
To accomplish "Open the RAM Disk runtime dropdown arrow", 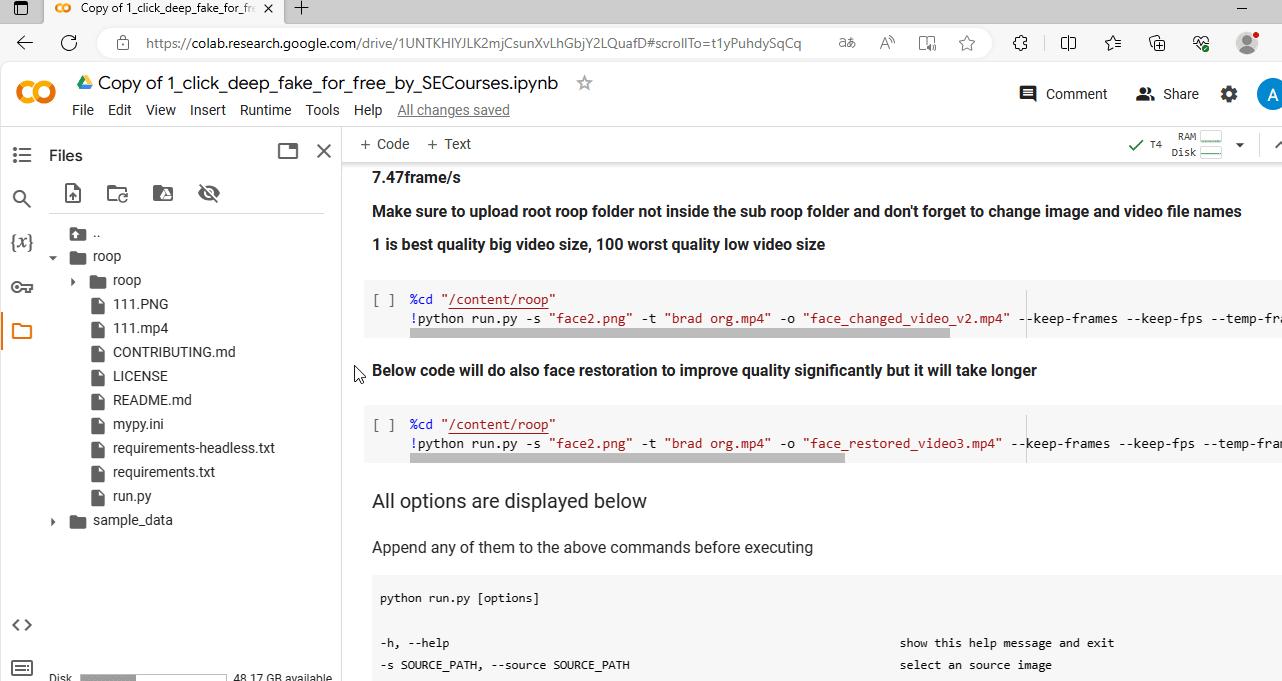I will 1240,145.
